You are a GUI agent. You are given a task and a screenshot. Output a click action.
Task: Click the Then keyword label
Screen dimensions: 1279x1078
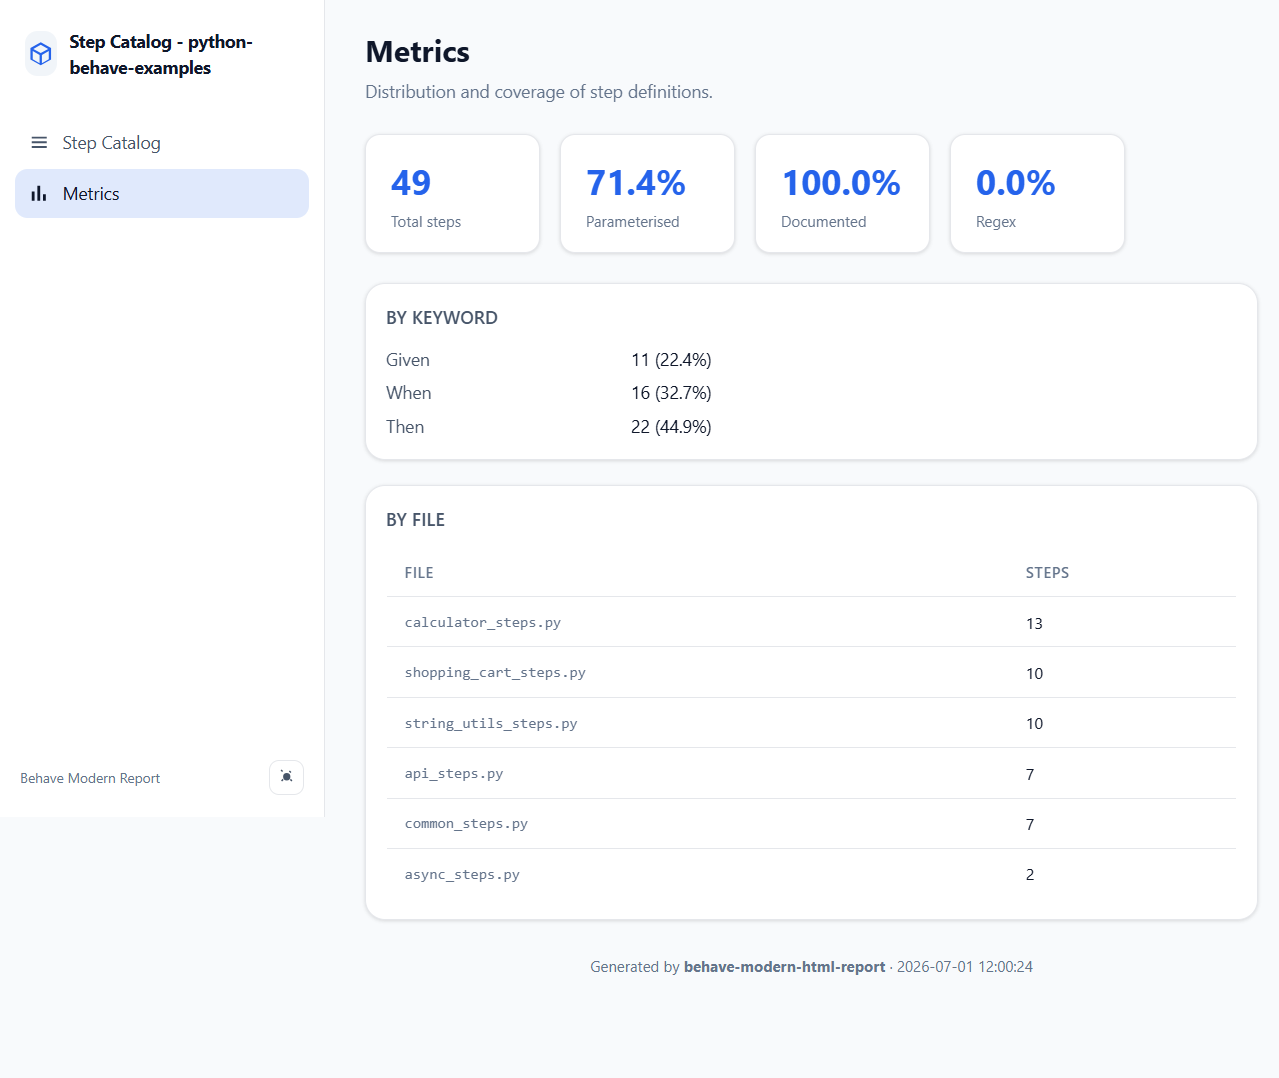pyautogui.click(x=405, y=427)
